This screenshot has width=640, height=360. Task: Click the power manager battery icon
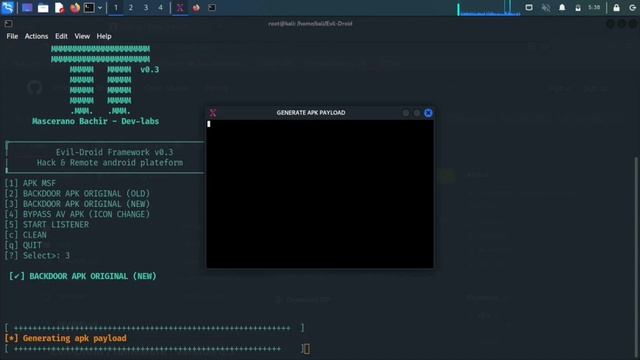coord(578,8)
